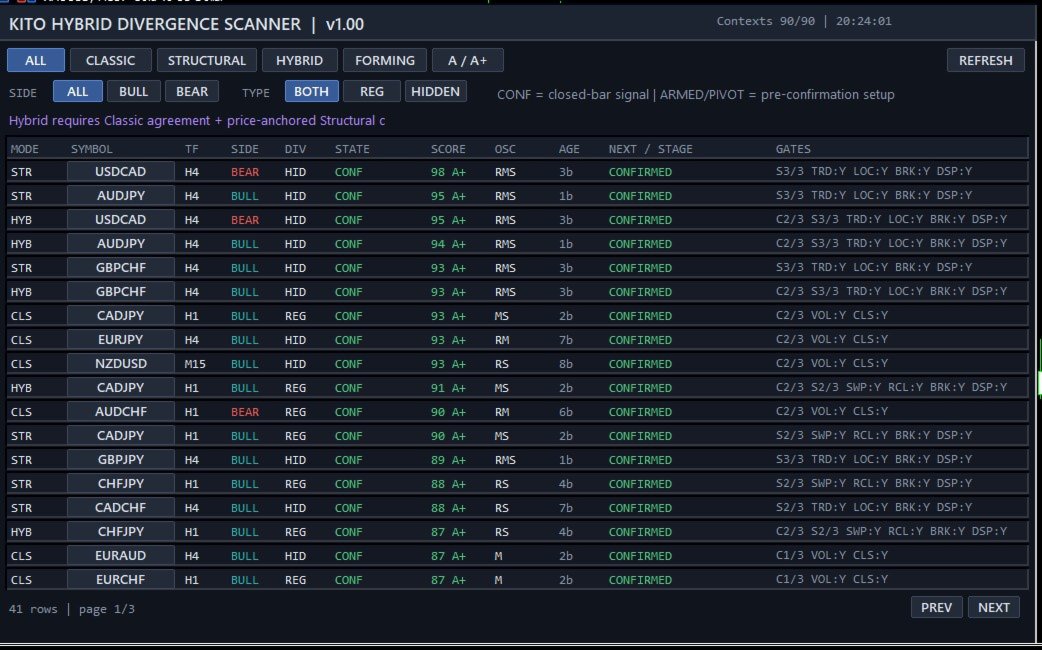This screenshot has width=1042, height=650.
Task: Click the NEXT / STAGE column header
Action: 651,149
